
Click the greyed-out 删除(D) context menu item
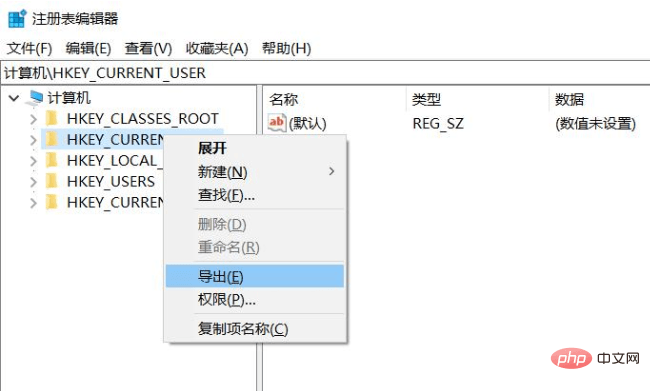pyautogui.click(x=255, y=224)
